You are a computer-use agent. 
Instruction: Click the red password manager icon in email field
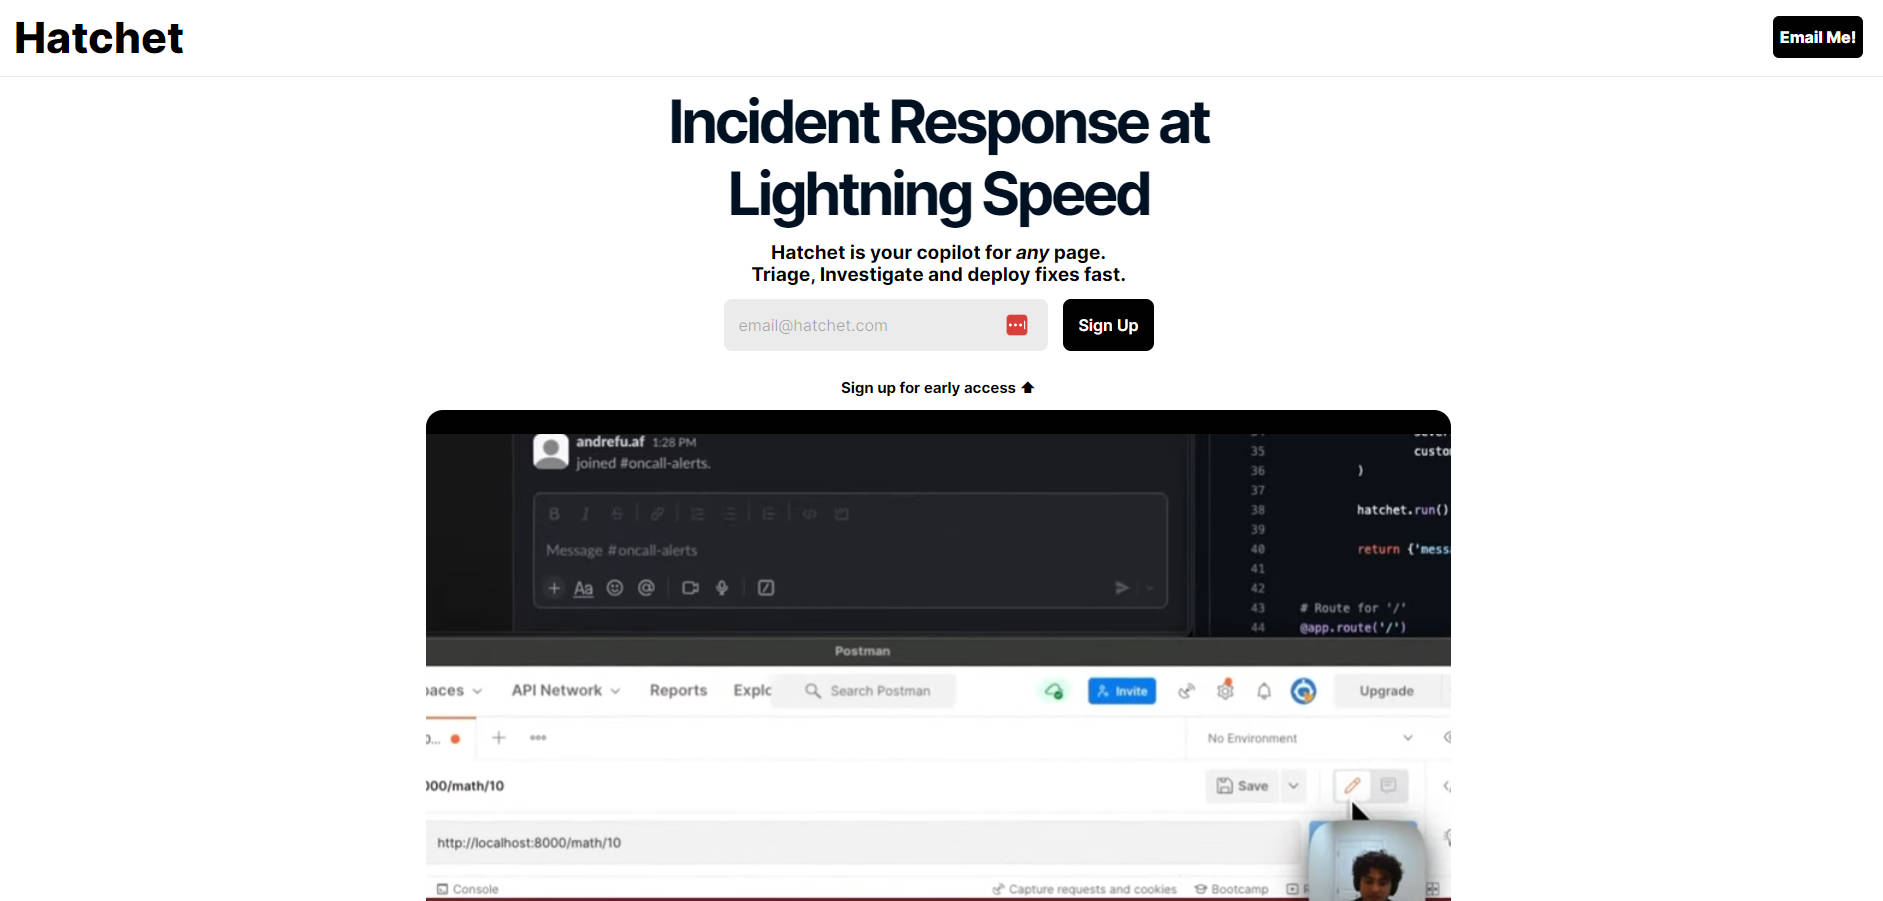coord(1016,325)
